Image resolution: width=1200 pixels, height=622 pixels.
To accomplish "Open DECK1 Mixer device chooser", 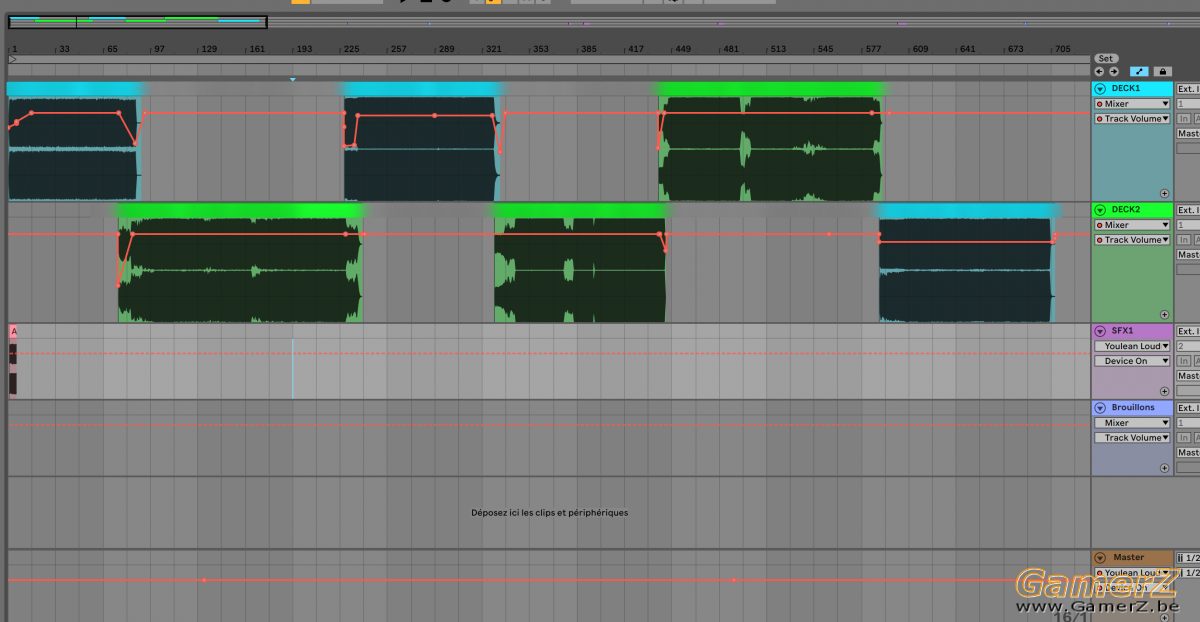I will (x=1131, y=104).
